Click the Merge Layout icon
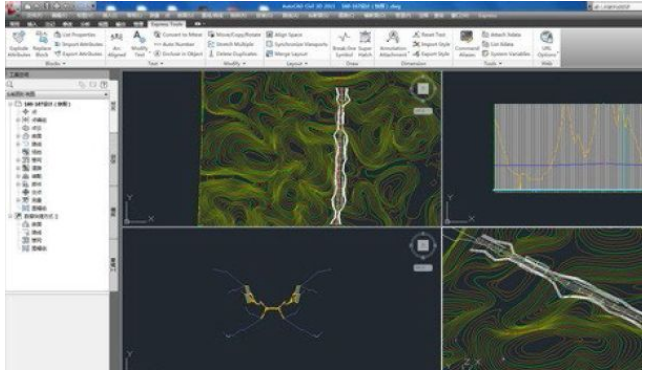Screen dimensions: 649x374 tap(269, 54)
